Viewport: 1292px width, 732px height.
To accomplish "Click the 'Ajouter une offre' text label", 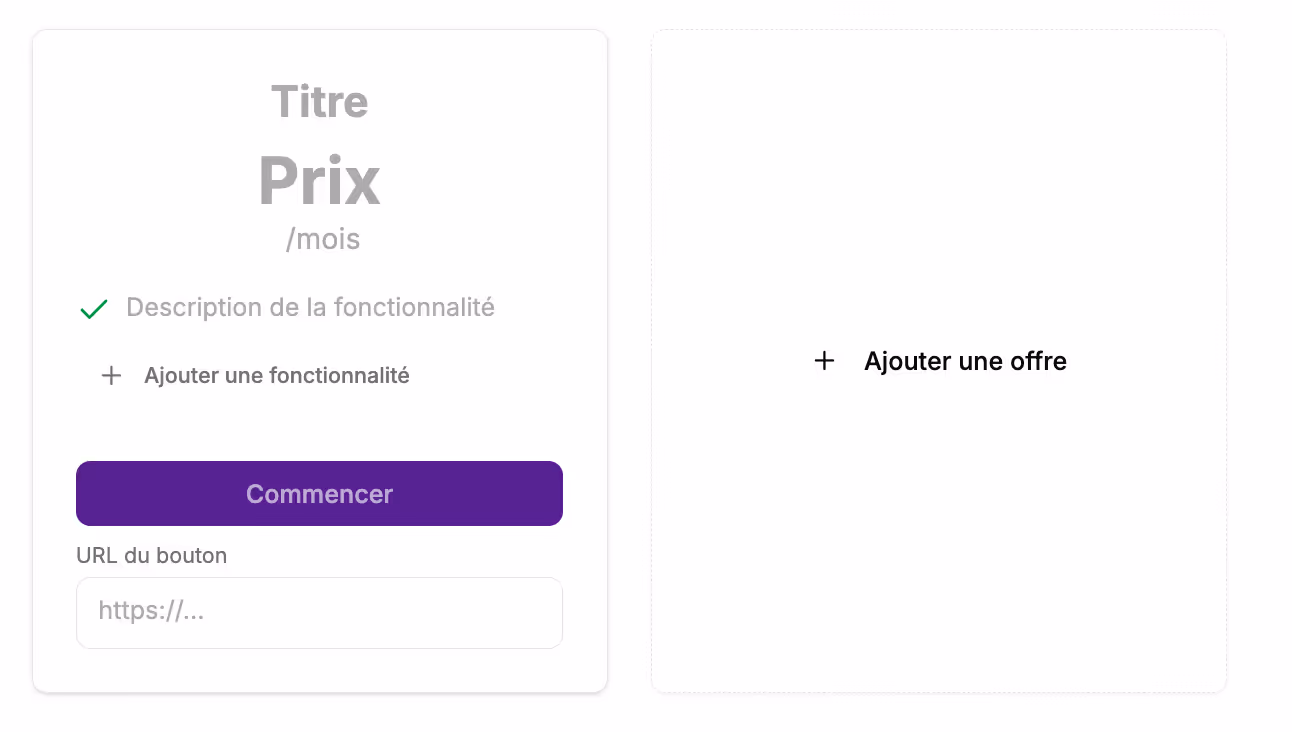I will click(966, 361).
